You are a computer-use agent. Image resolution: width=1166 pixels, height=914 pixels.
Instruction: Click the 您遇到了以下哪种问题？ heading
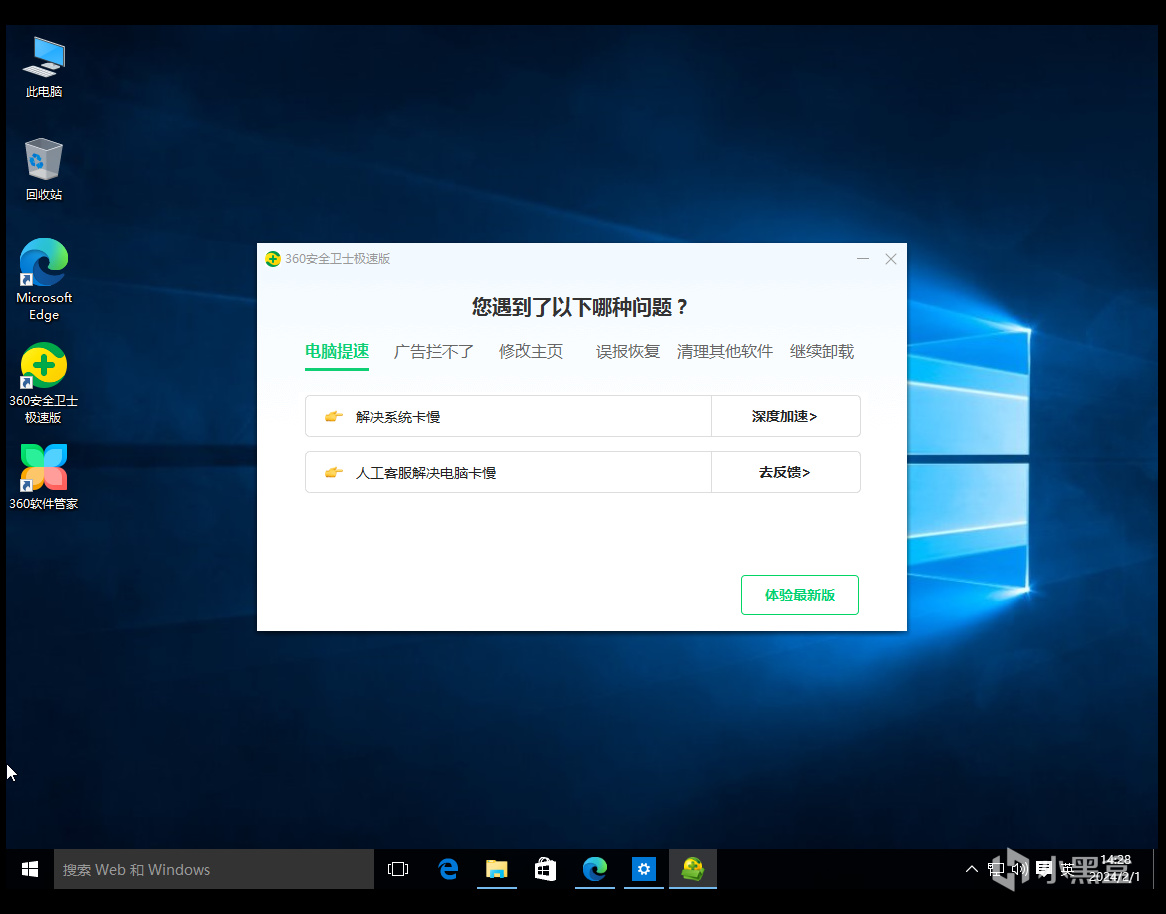tap(581, 307)
